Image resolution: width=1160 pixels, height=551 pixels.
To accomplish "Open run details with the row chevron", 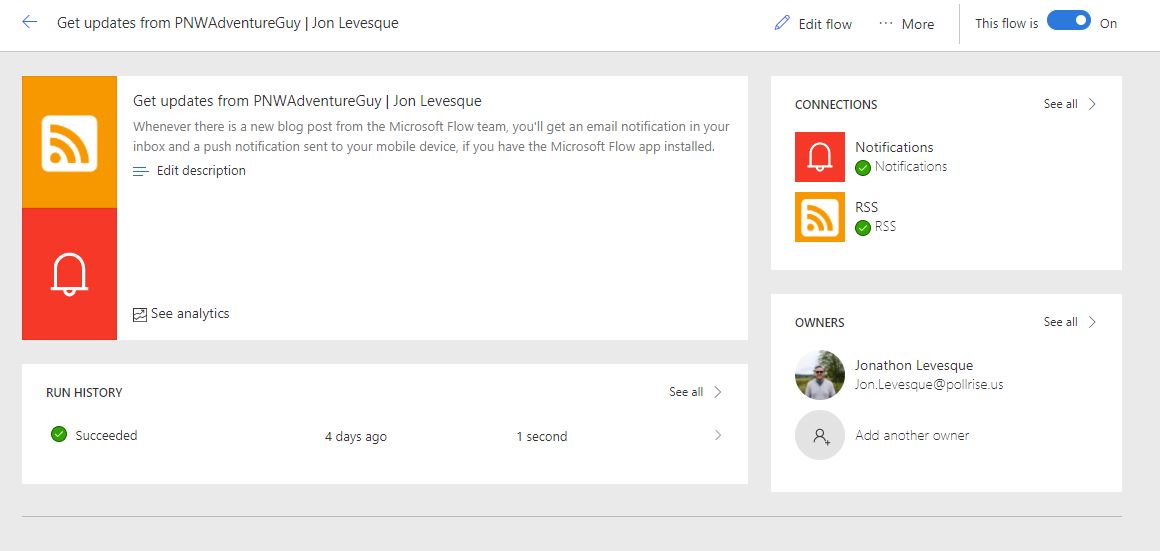I will (x=718, y=436).
